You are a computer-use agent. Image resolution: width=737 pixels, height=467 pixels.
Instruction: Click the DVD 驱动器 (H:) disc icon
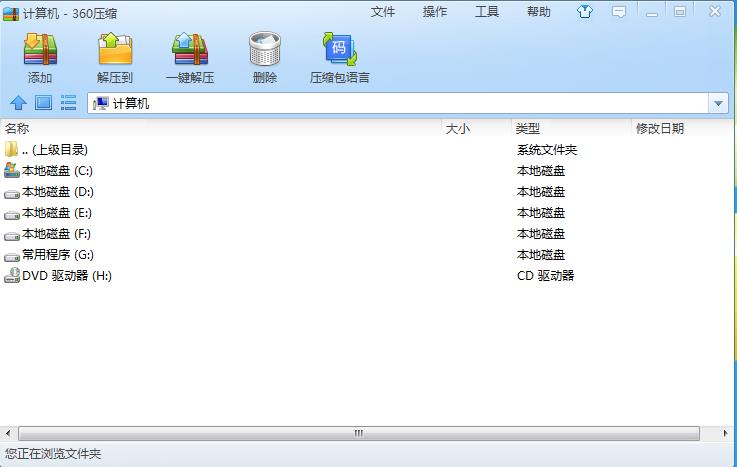(x=12, y=275)
